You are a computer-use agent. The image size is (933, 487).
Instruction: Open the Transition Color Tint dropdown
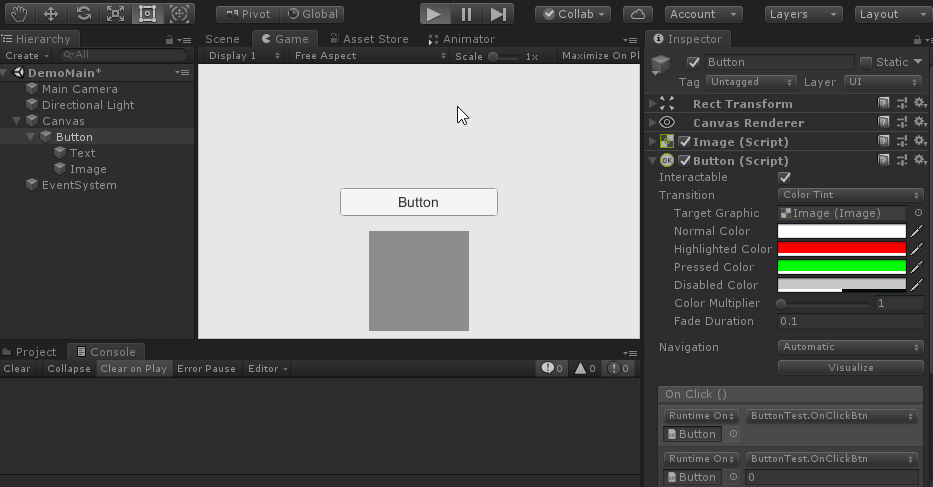pos(851,195)
